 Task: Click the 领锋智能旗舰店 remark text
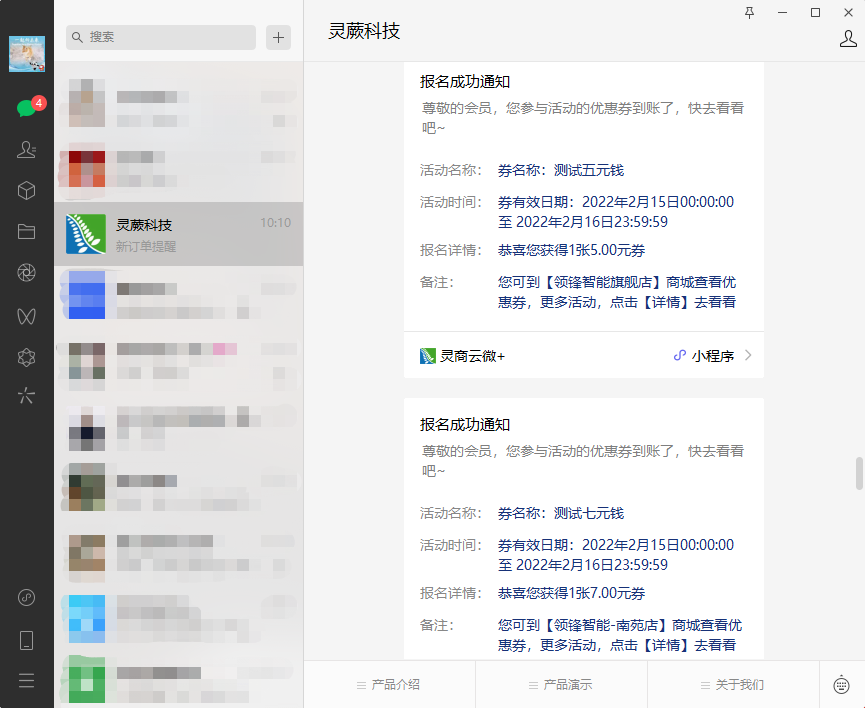(x=617, y=292)
